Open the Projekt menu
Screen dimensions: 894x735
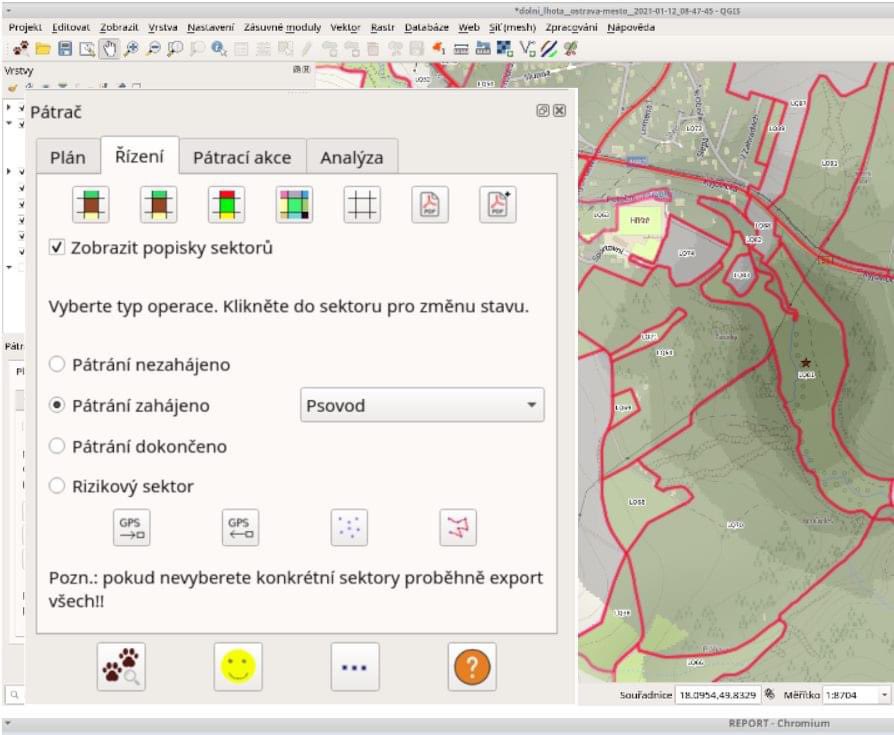pyautogui.click(x=25, y=27)
